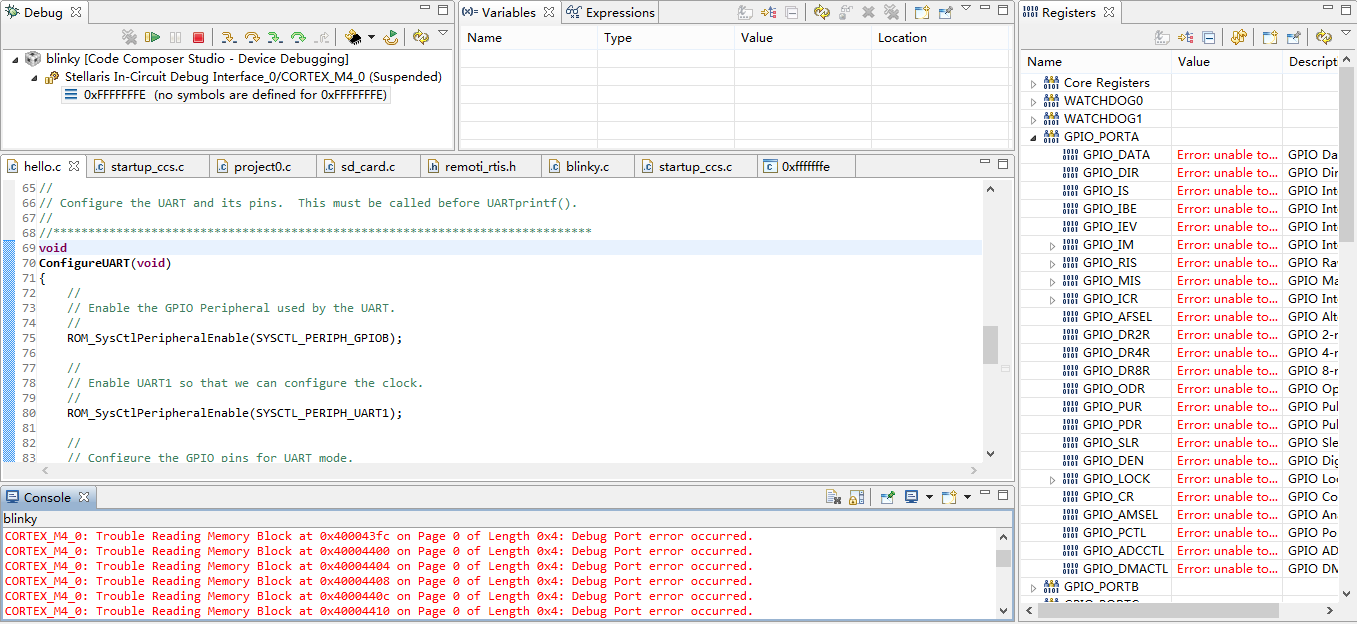
Task: Click the red Terminate button
Action: click(x=198, y=38)
